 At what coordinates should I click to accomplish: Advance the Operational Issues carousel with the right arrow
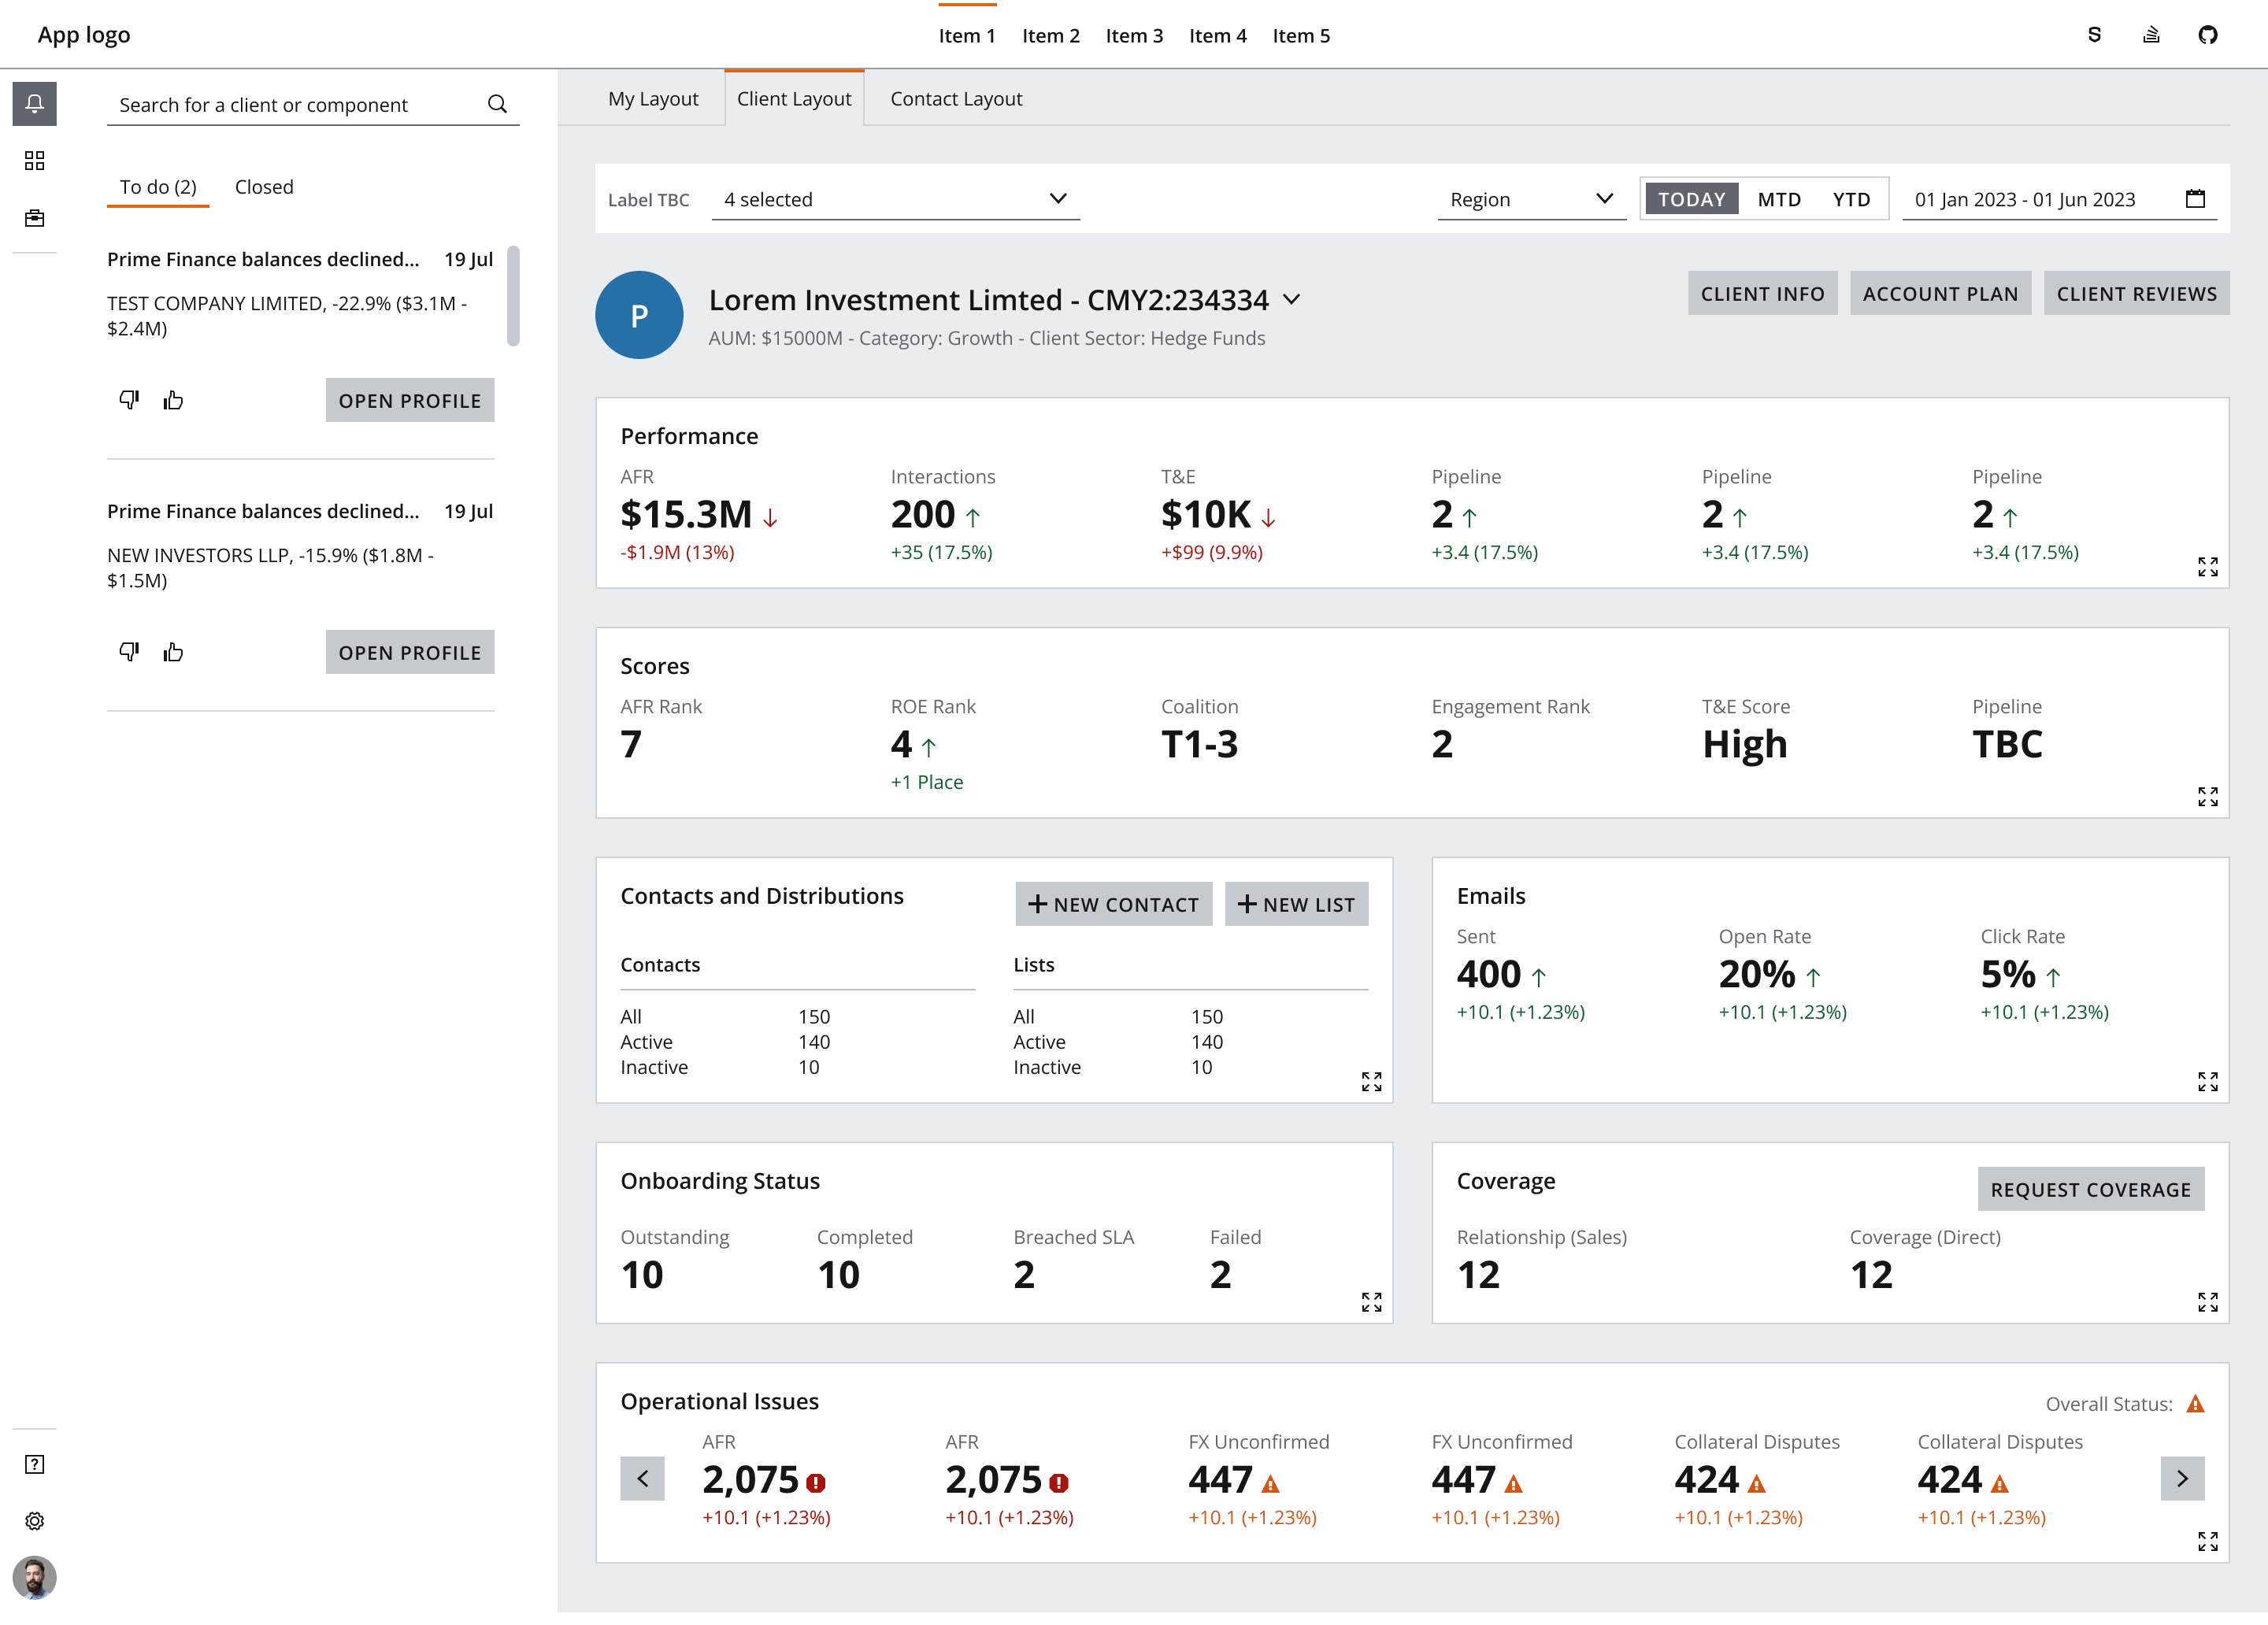pyautogui.click(x=2183, y=1479)
